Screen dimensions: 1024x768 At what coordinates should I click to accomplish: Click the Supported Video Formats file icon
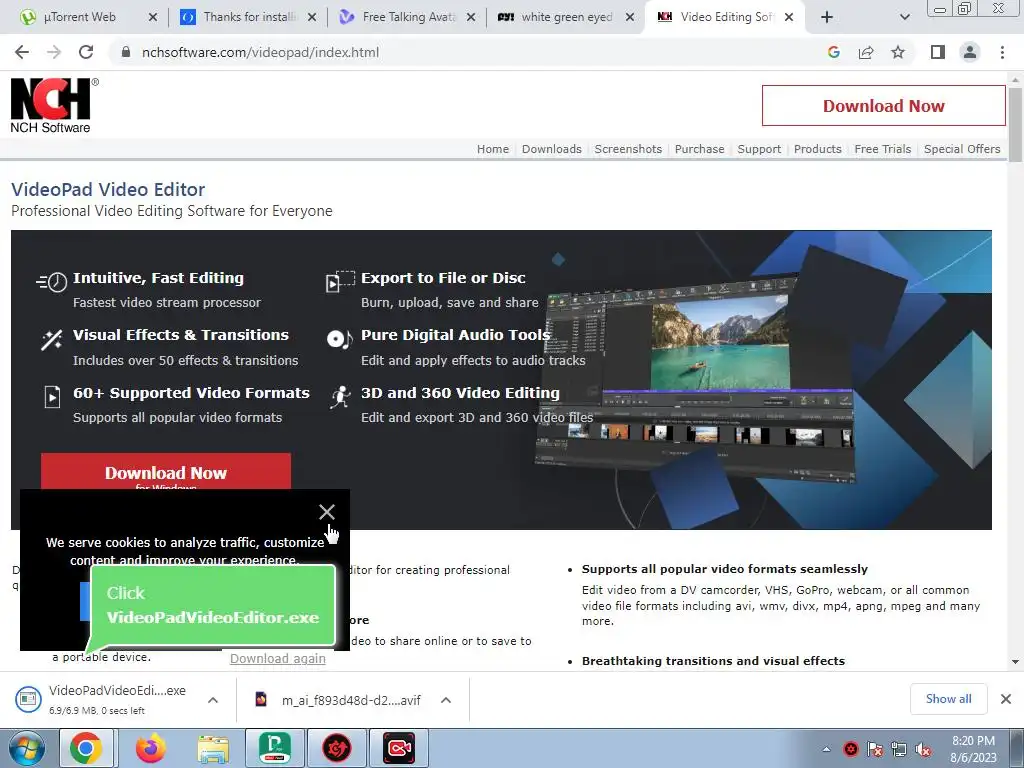click(x=52, y=396)
